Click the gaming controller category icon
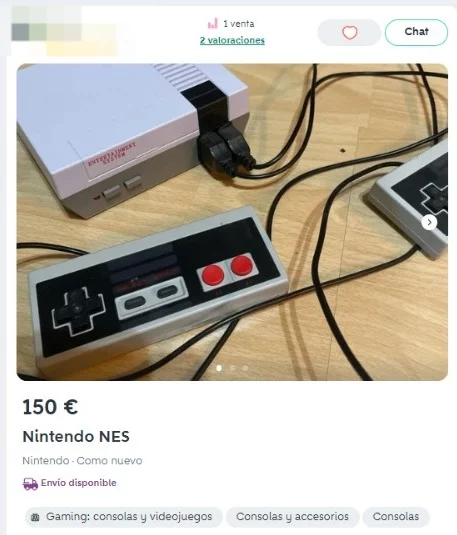This screenshot has width=457, height=535. point(35,517)
